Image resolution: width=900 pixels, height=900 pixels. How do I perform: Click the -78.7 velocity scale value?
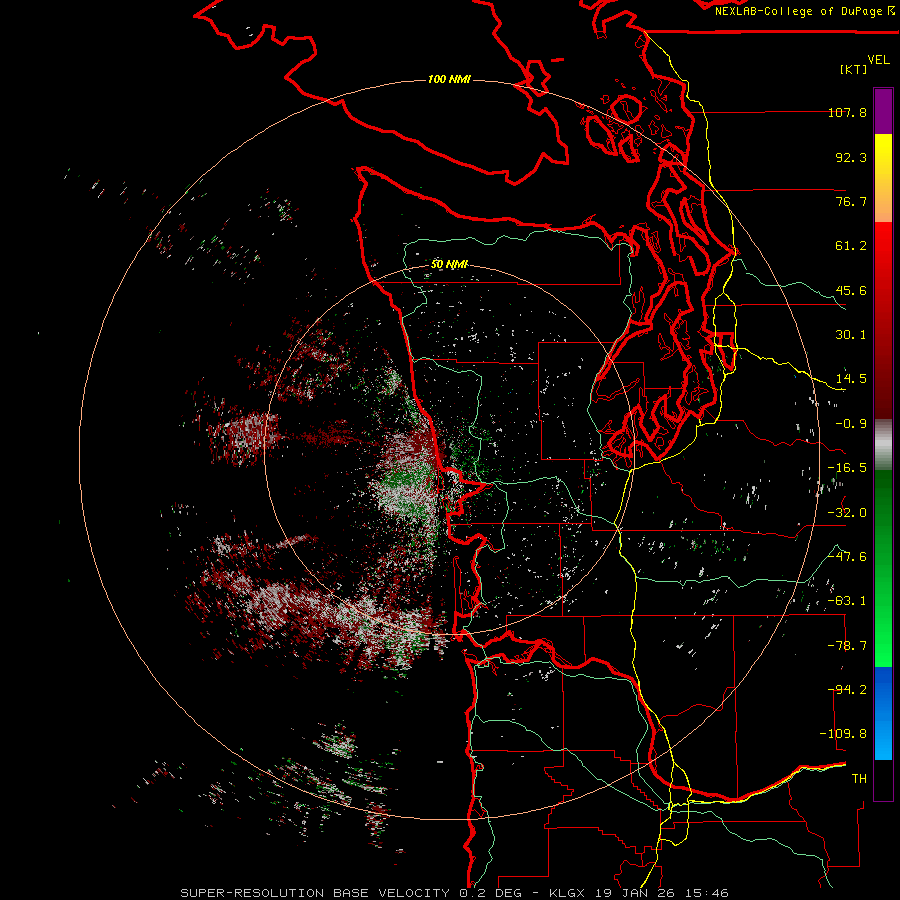[847, 646]
